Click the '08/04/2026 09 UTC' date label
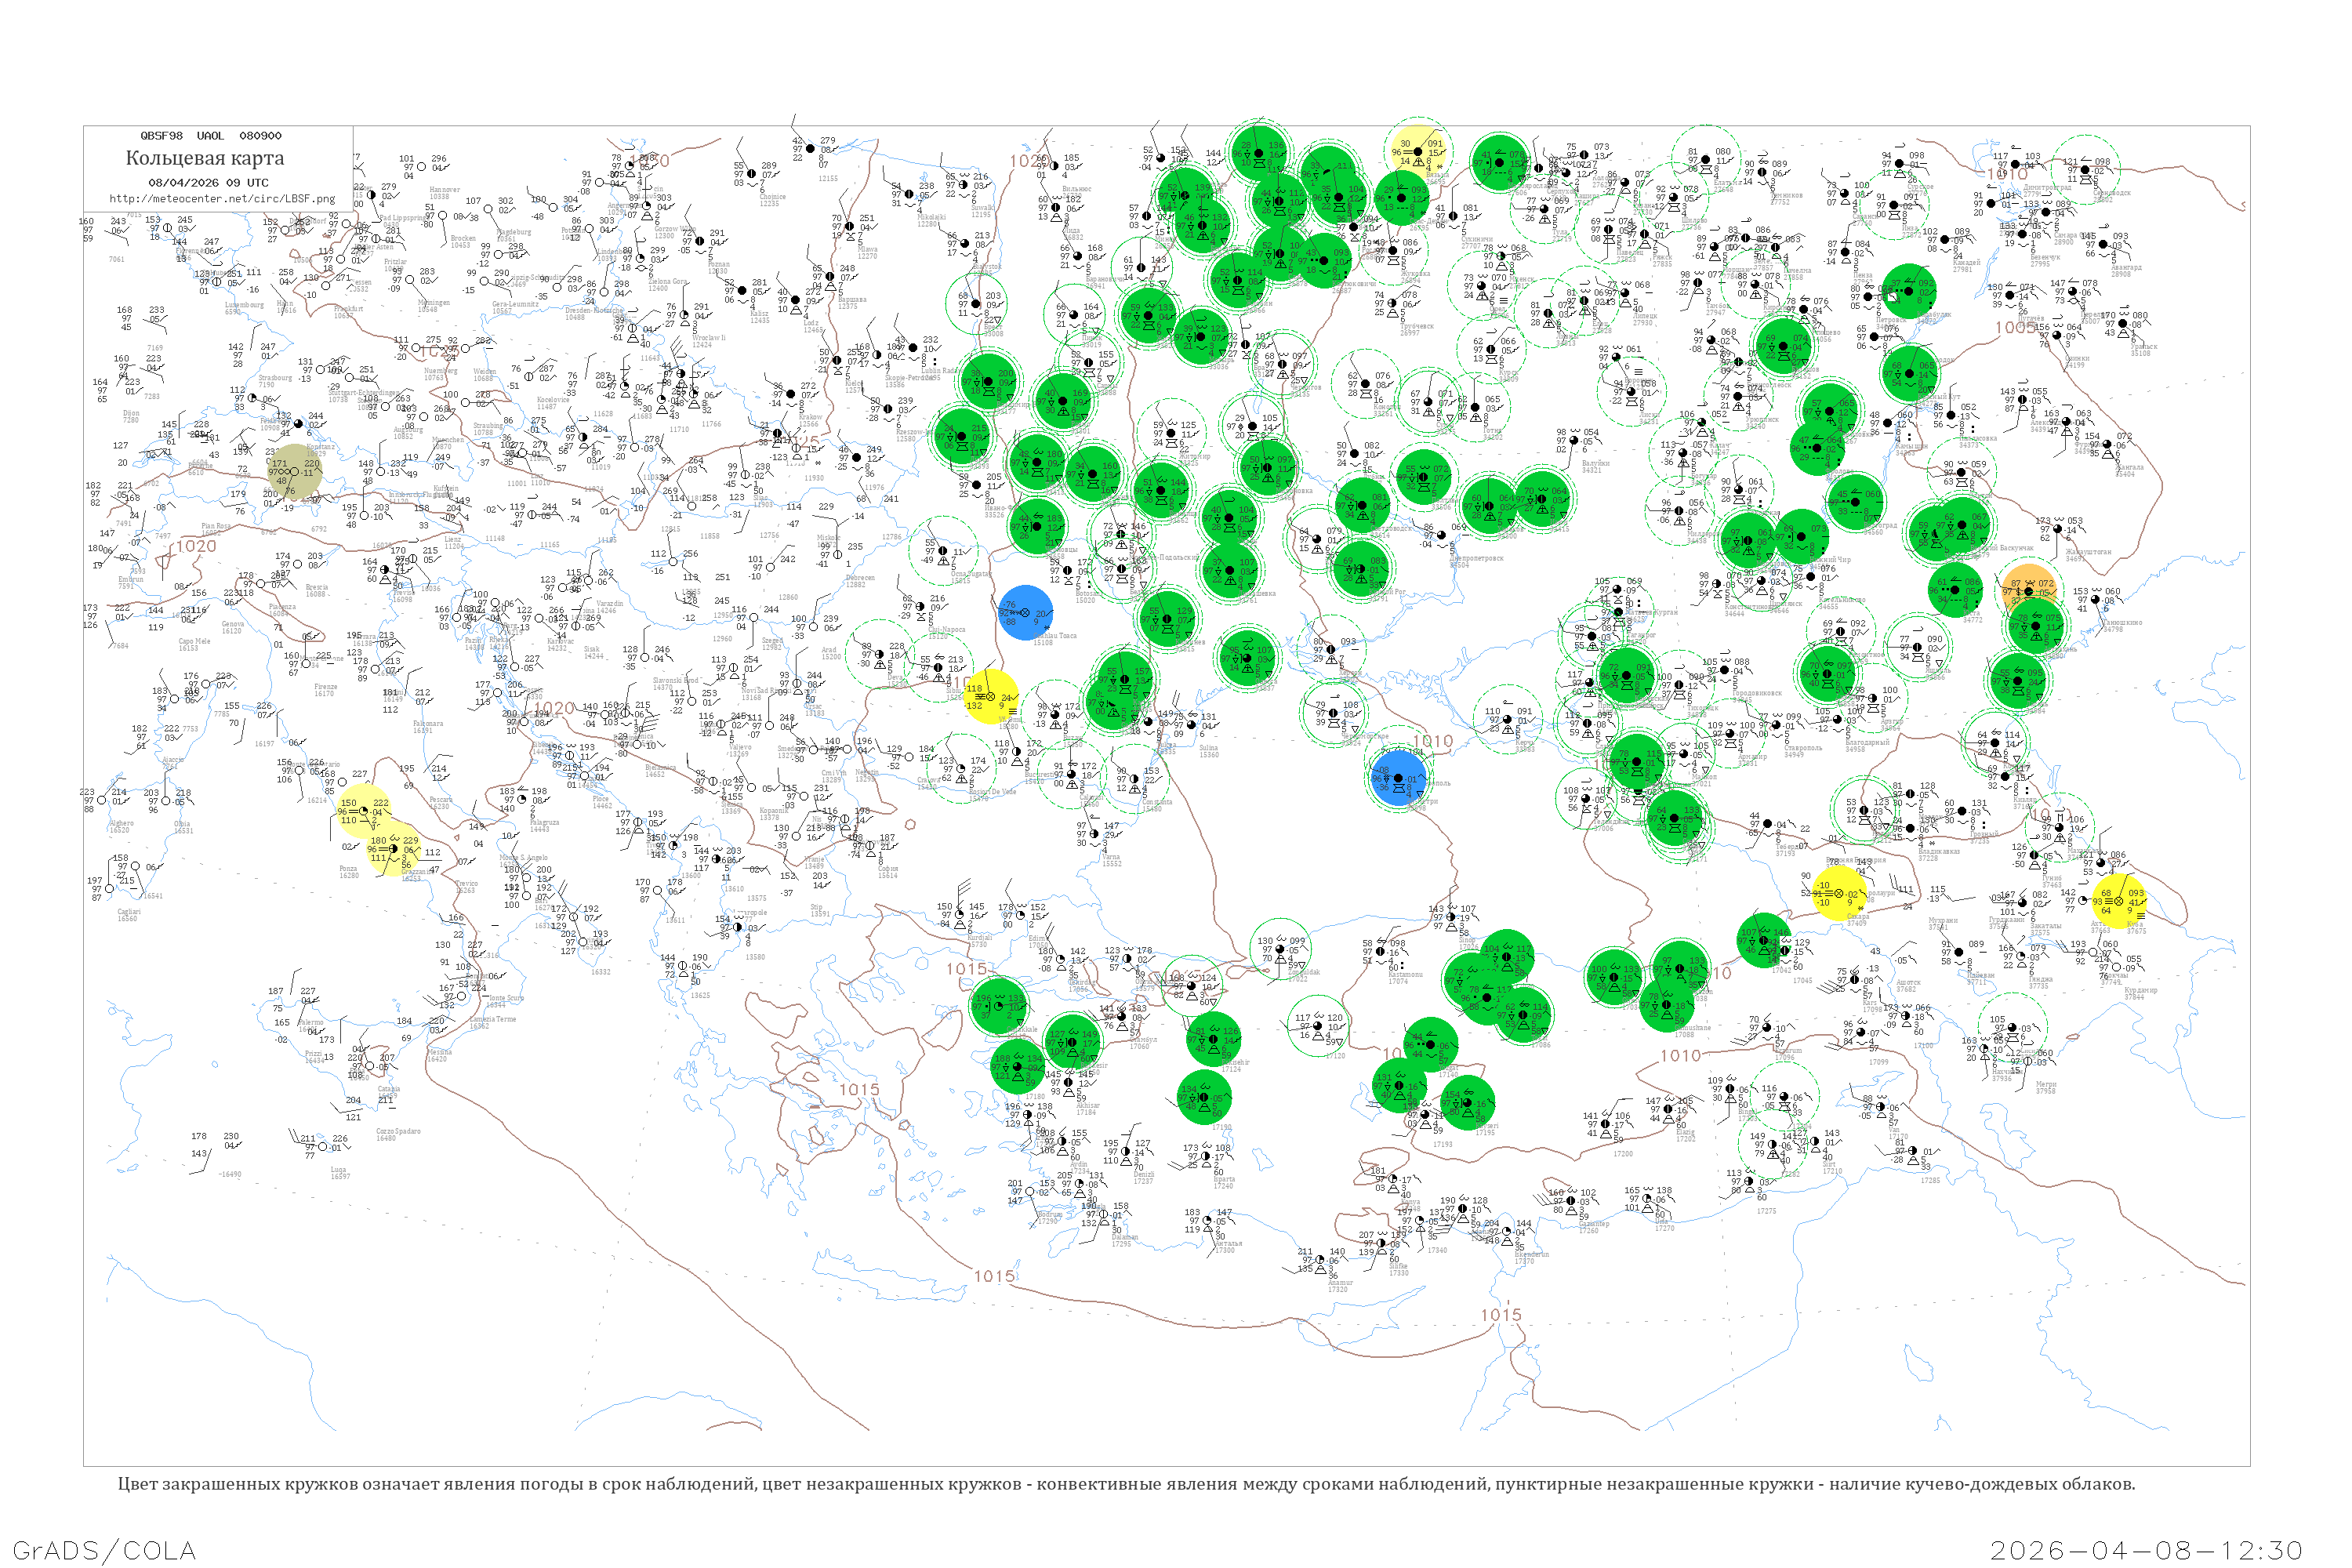The width and height of the screenshot is (2352, 1568). pos(208,183)
